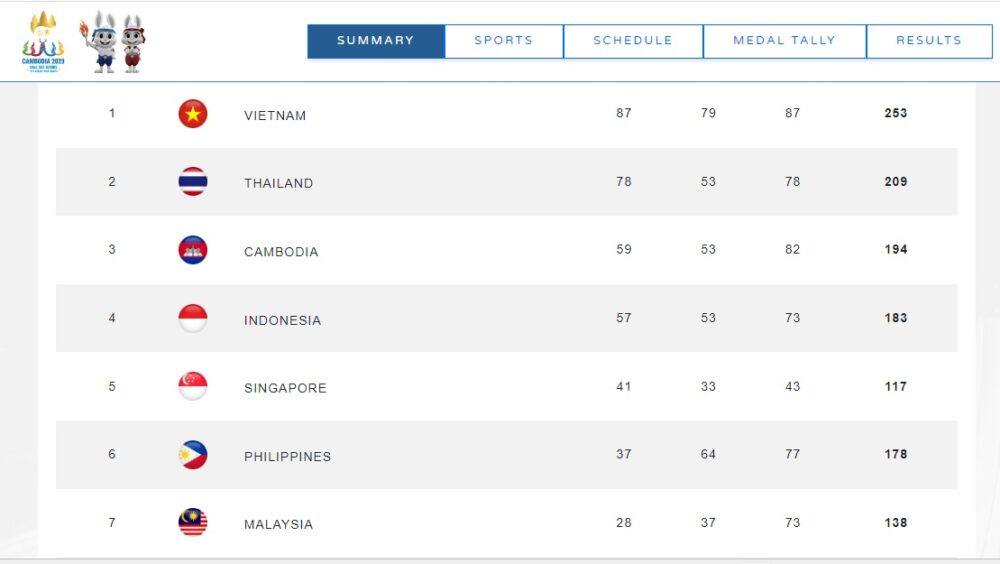The height and width of the screenshot is (564, 1000).
Task: Go to the Medal Tally tab
Action: (784, 41)
